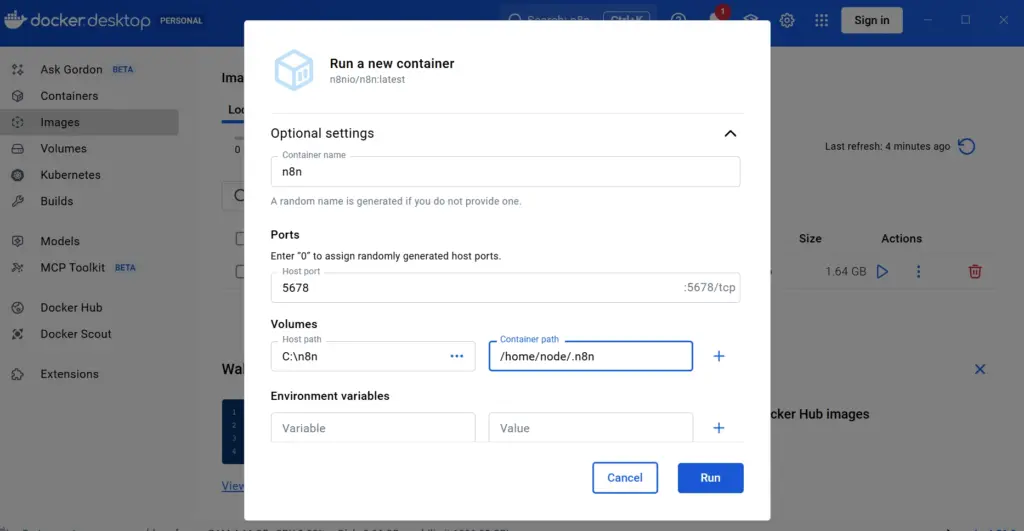Image resolution: width=1024 pixels, height=531 pixels.
Task: Click the Containers cube icon
Action: (18, 96)
